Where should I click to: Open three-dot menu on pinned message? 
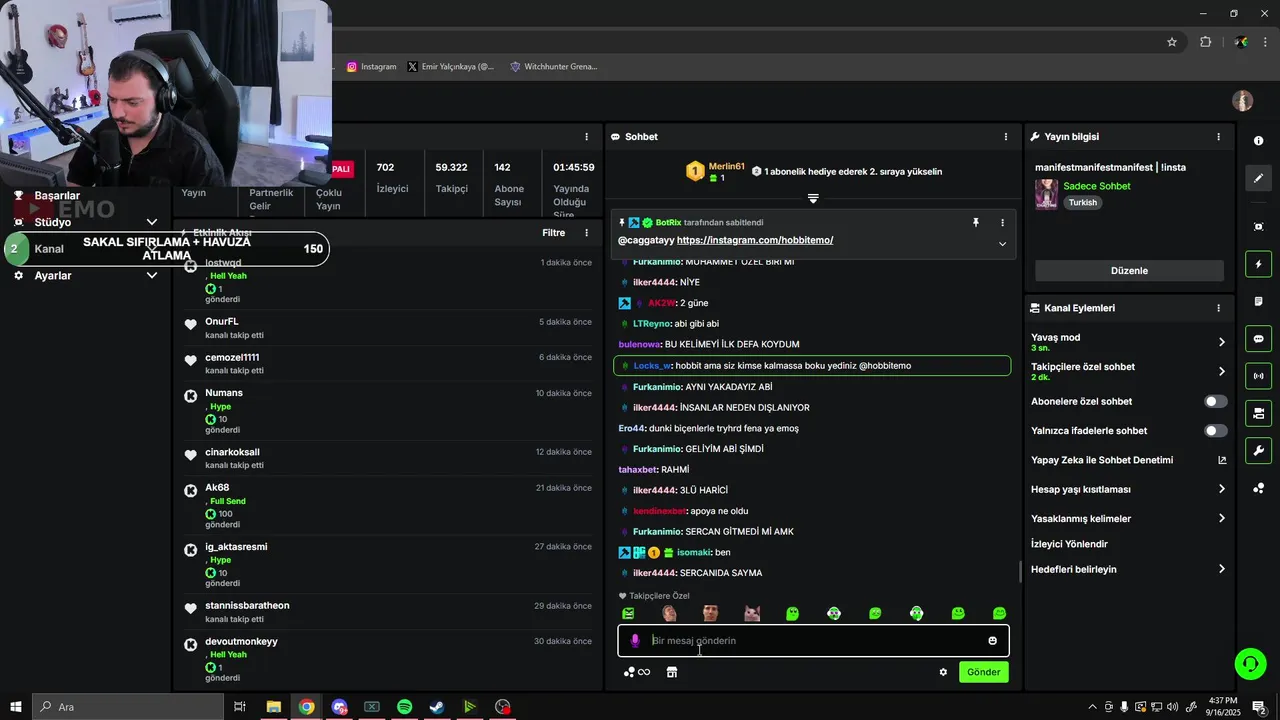[1002, 223]
